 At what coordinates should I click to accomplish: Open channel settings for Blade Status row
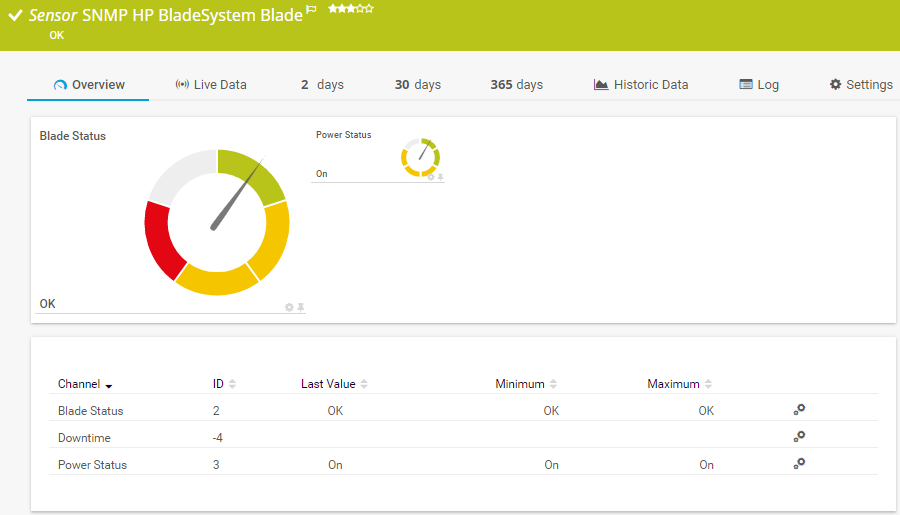799,410
